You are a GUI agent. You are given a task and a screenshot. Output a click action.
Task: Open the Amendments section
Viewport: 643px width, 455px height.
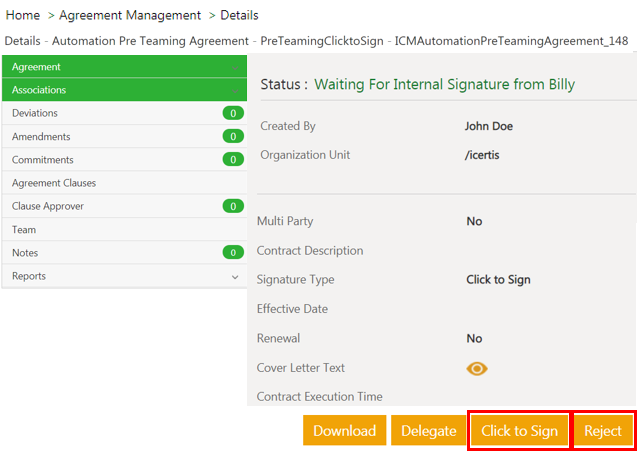click(39, 136)
